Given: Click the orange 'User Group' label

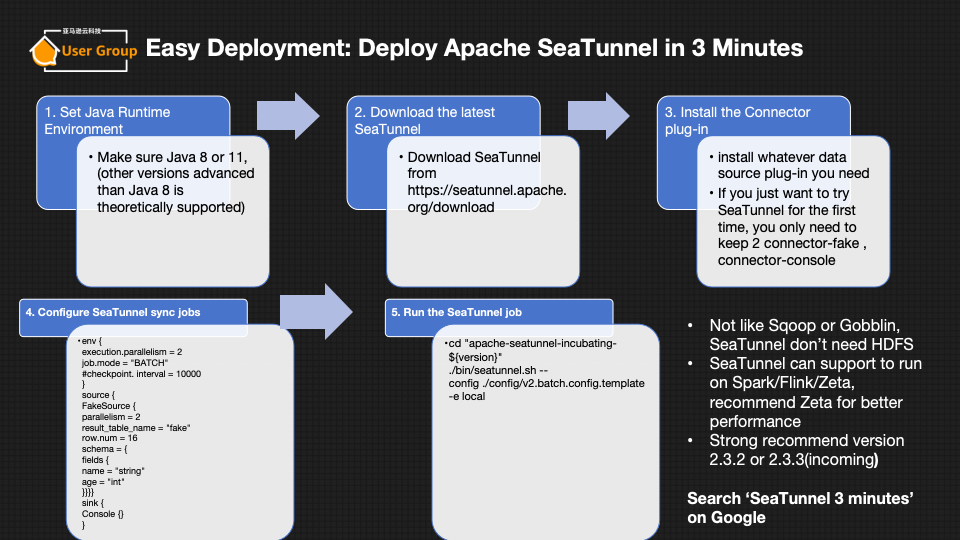Looking at the screenshot, I should [x=99, y=51].
